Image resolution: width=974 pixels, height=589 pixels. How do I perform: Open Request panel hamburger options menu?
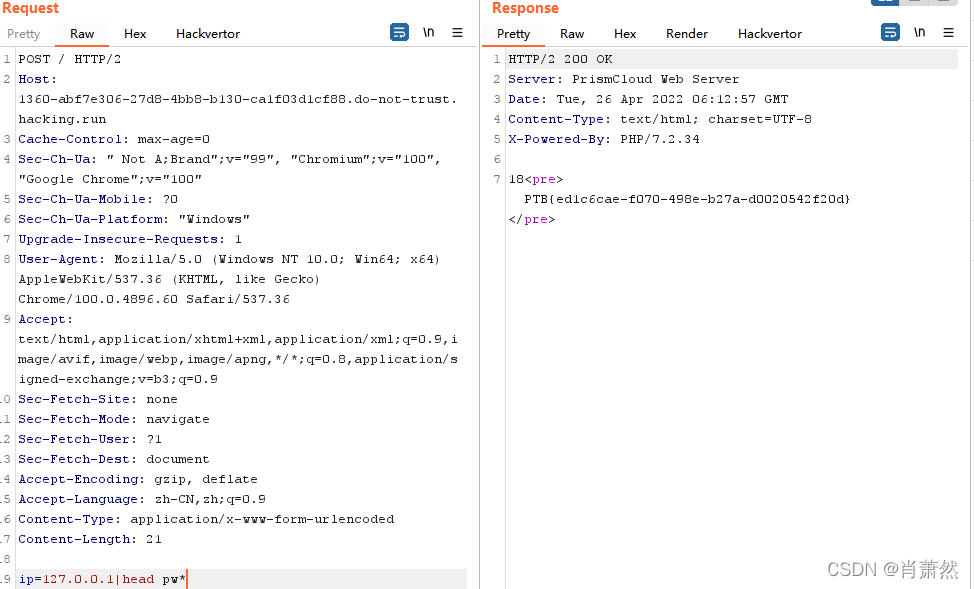(457, 32)
